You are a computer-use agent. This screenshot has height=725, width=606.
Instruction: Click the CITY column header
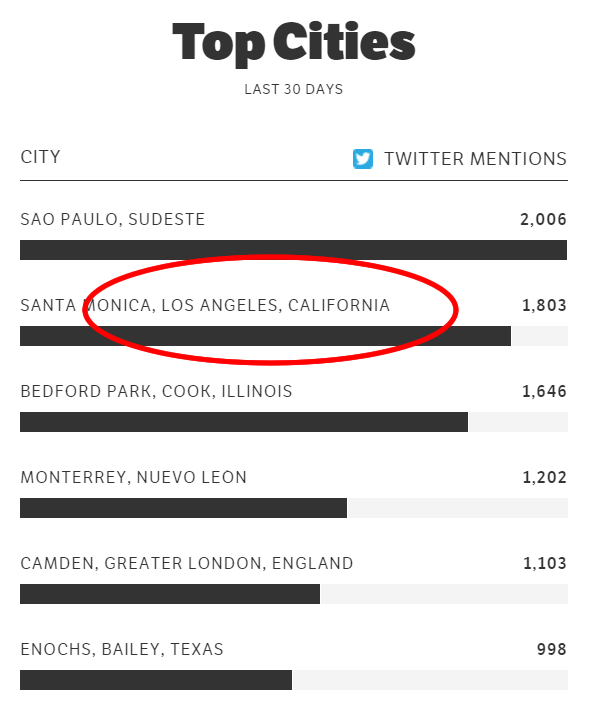pyautogui.click(x=40, y=157)
